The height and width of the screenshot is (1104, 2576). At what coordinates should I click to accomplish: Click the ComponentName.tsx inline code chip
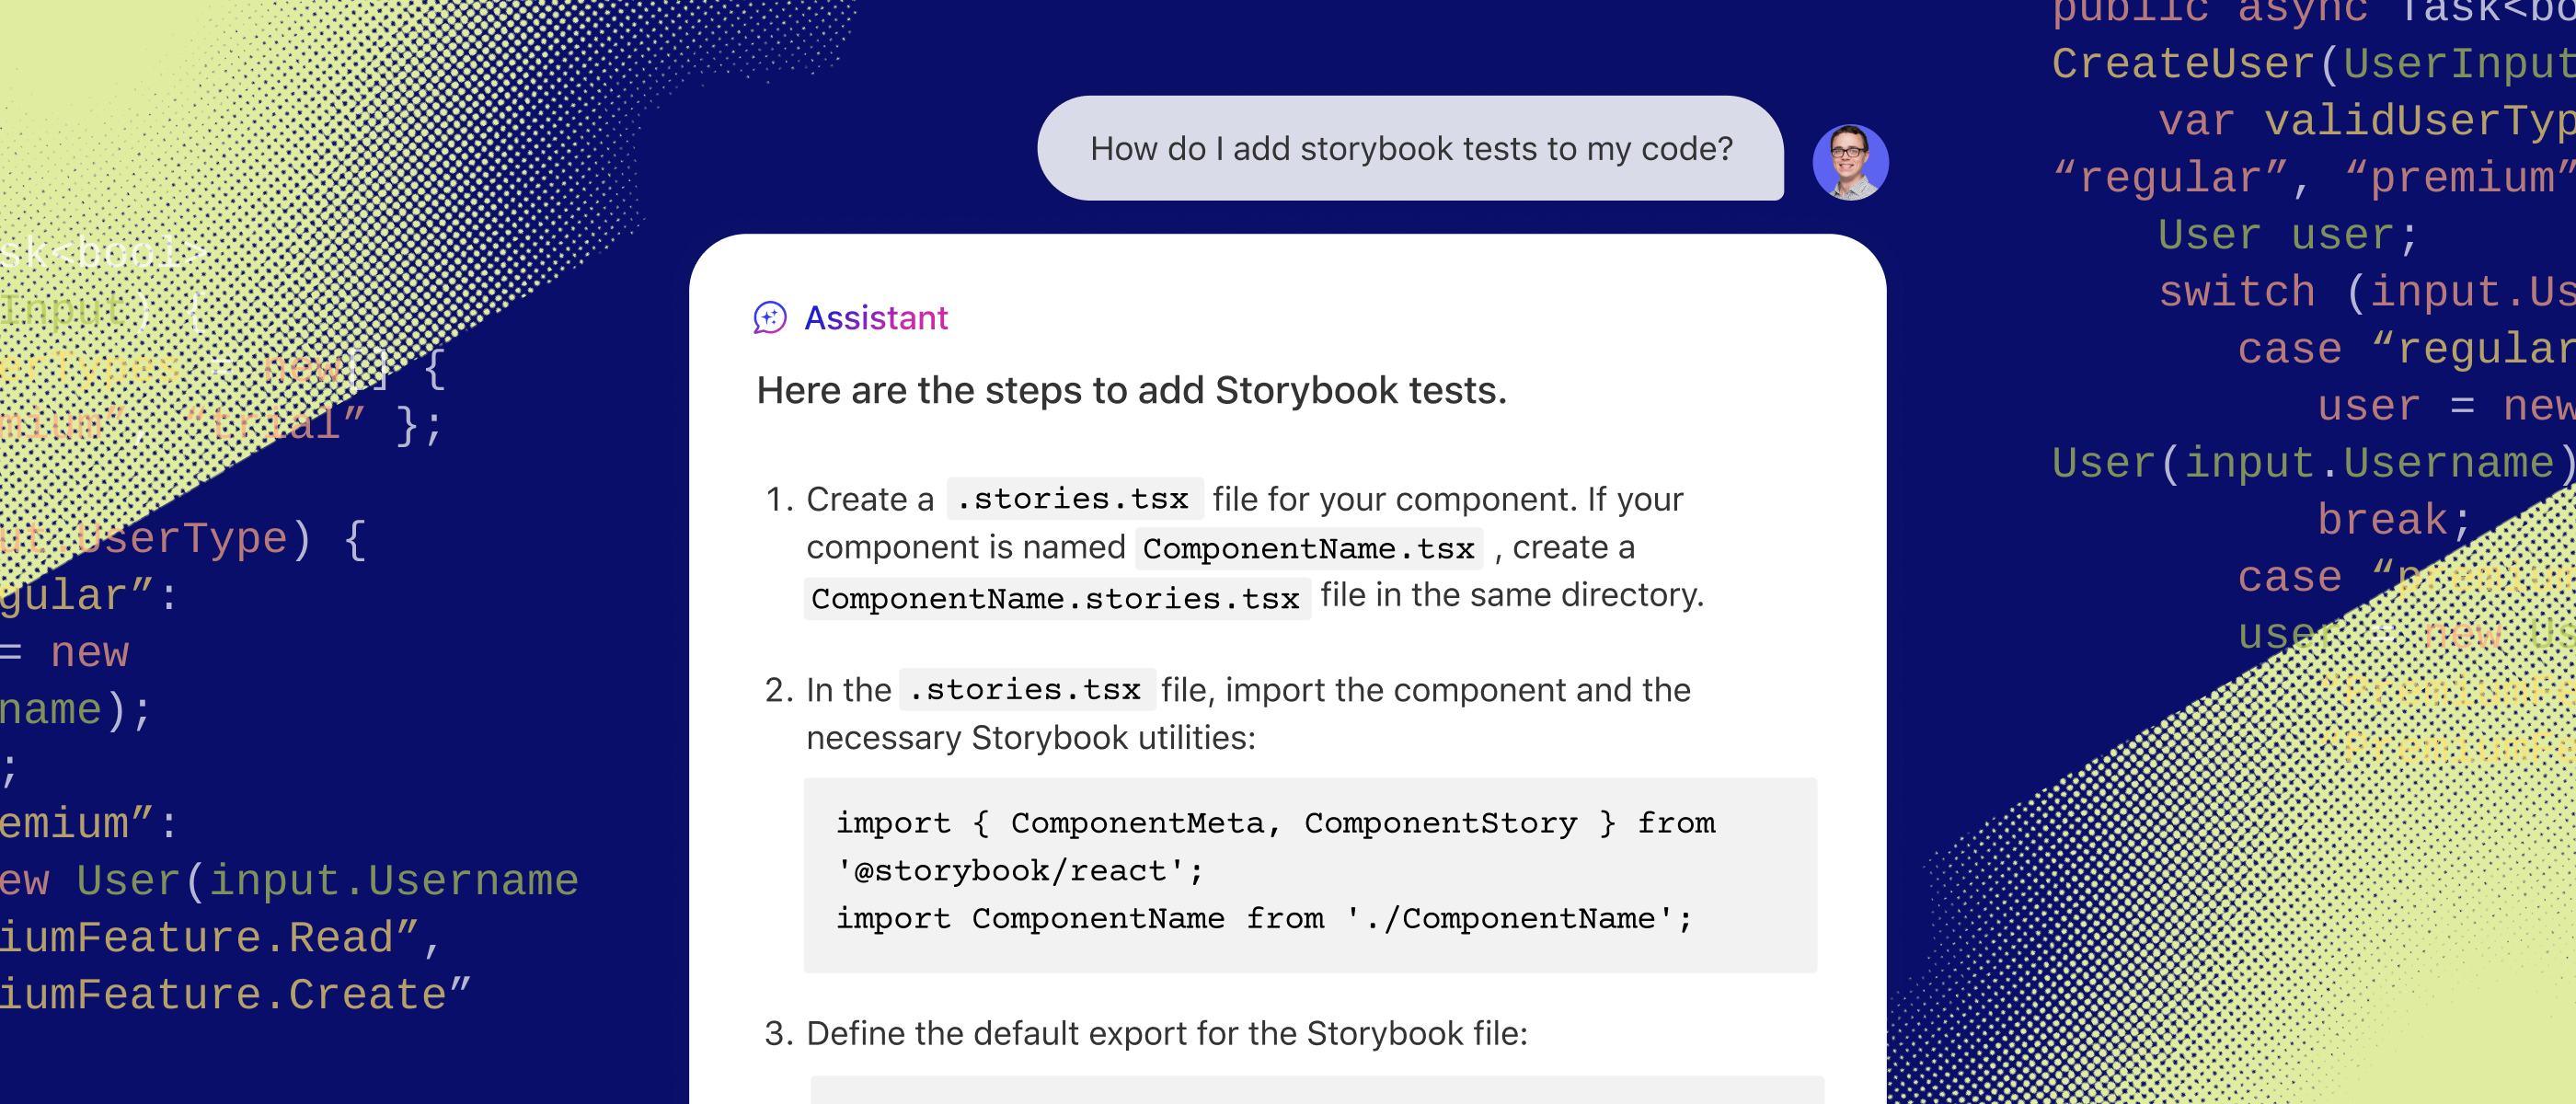coord(1308,548)
